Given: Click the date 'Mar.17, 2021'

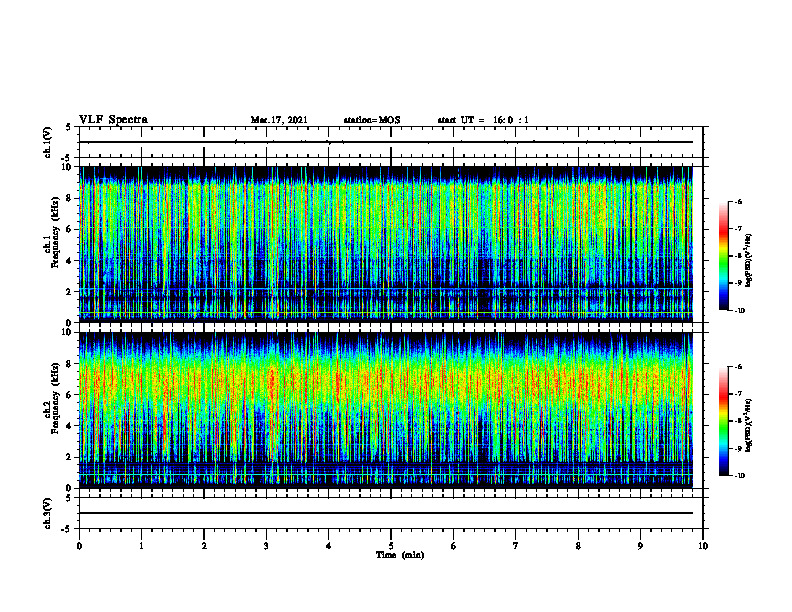Looking at the screenshot, I should tap(279, 120).
